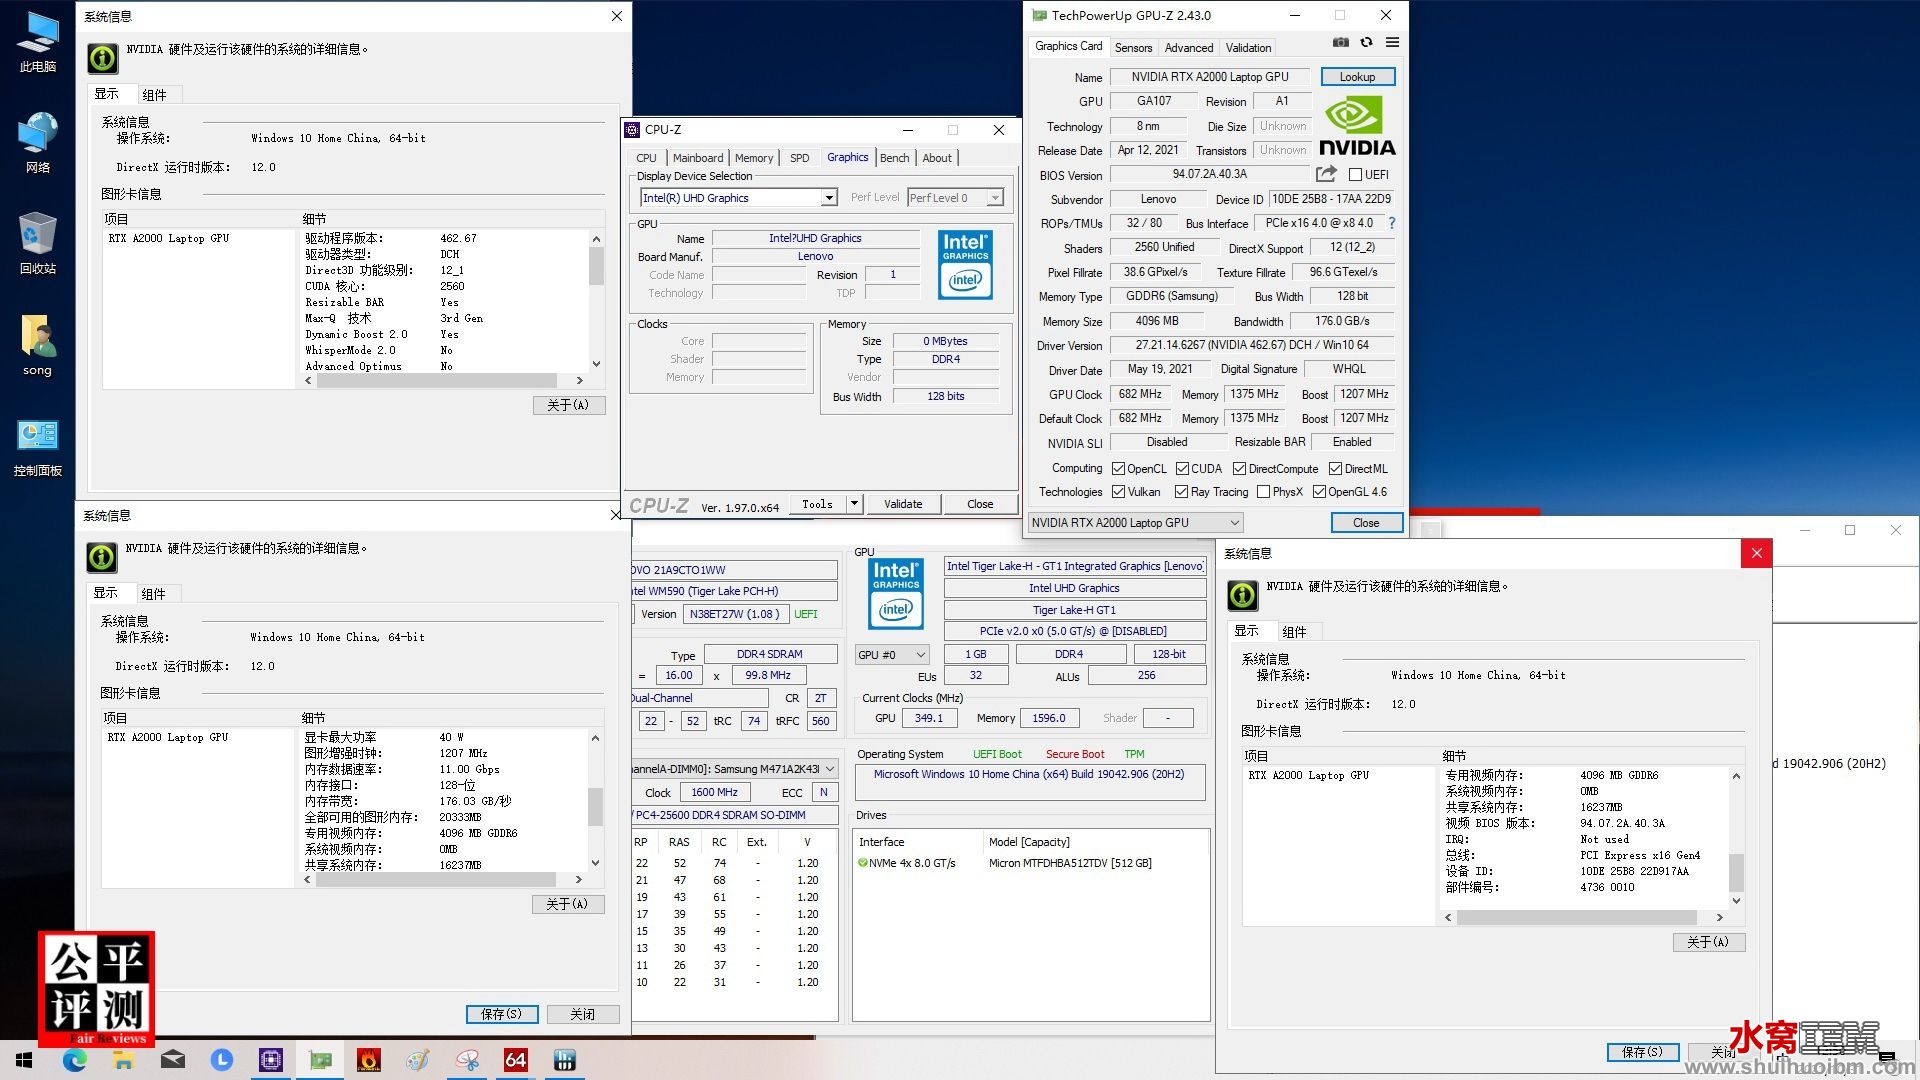Screen dimensions: 1920x1080
Task: Click the UEFI Boot label in HWiNFO
Action: point(997,754)
